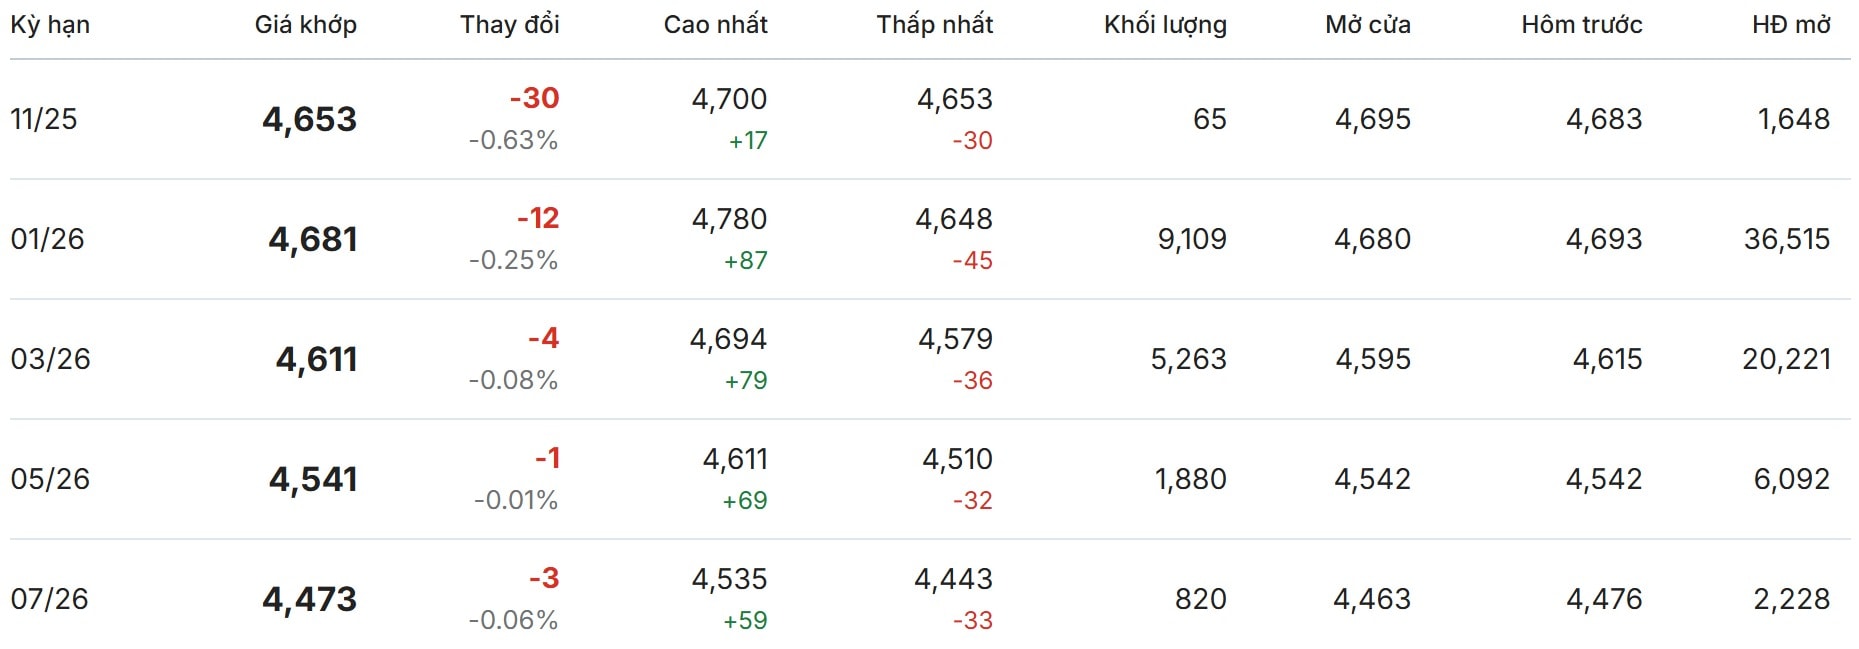This screenshot has height=649, width=1859.
Task: Open the 01/26 contract row
Action: [47, 239]
